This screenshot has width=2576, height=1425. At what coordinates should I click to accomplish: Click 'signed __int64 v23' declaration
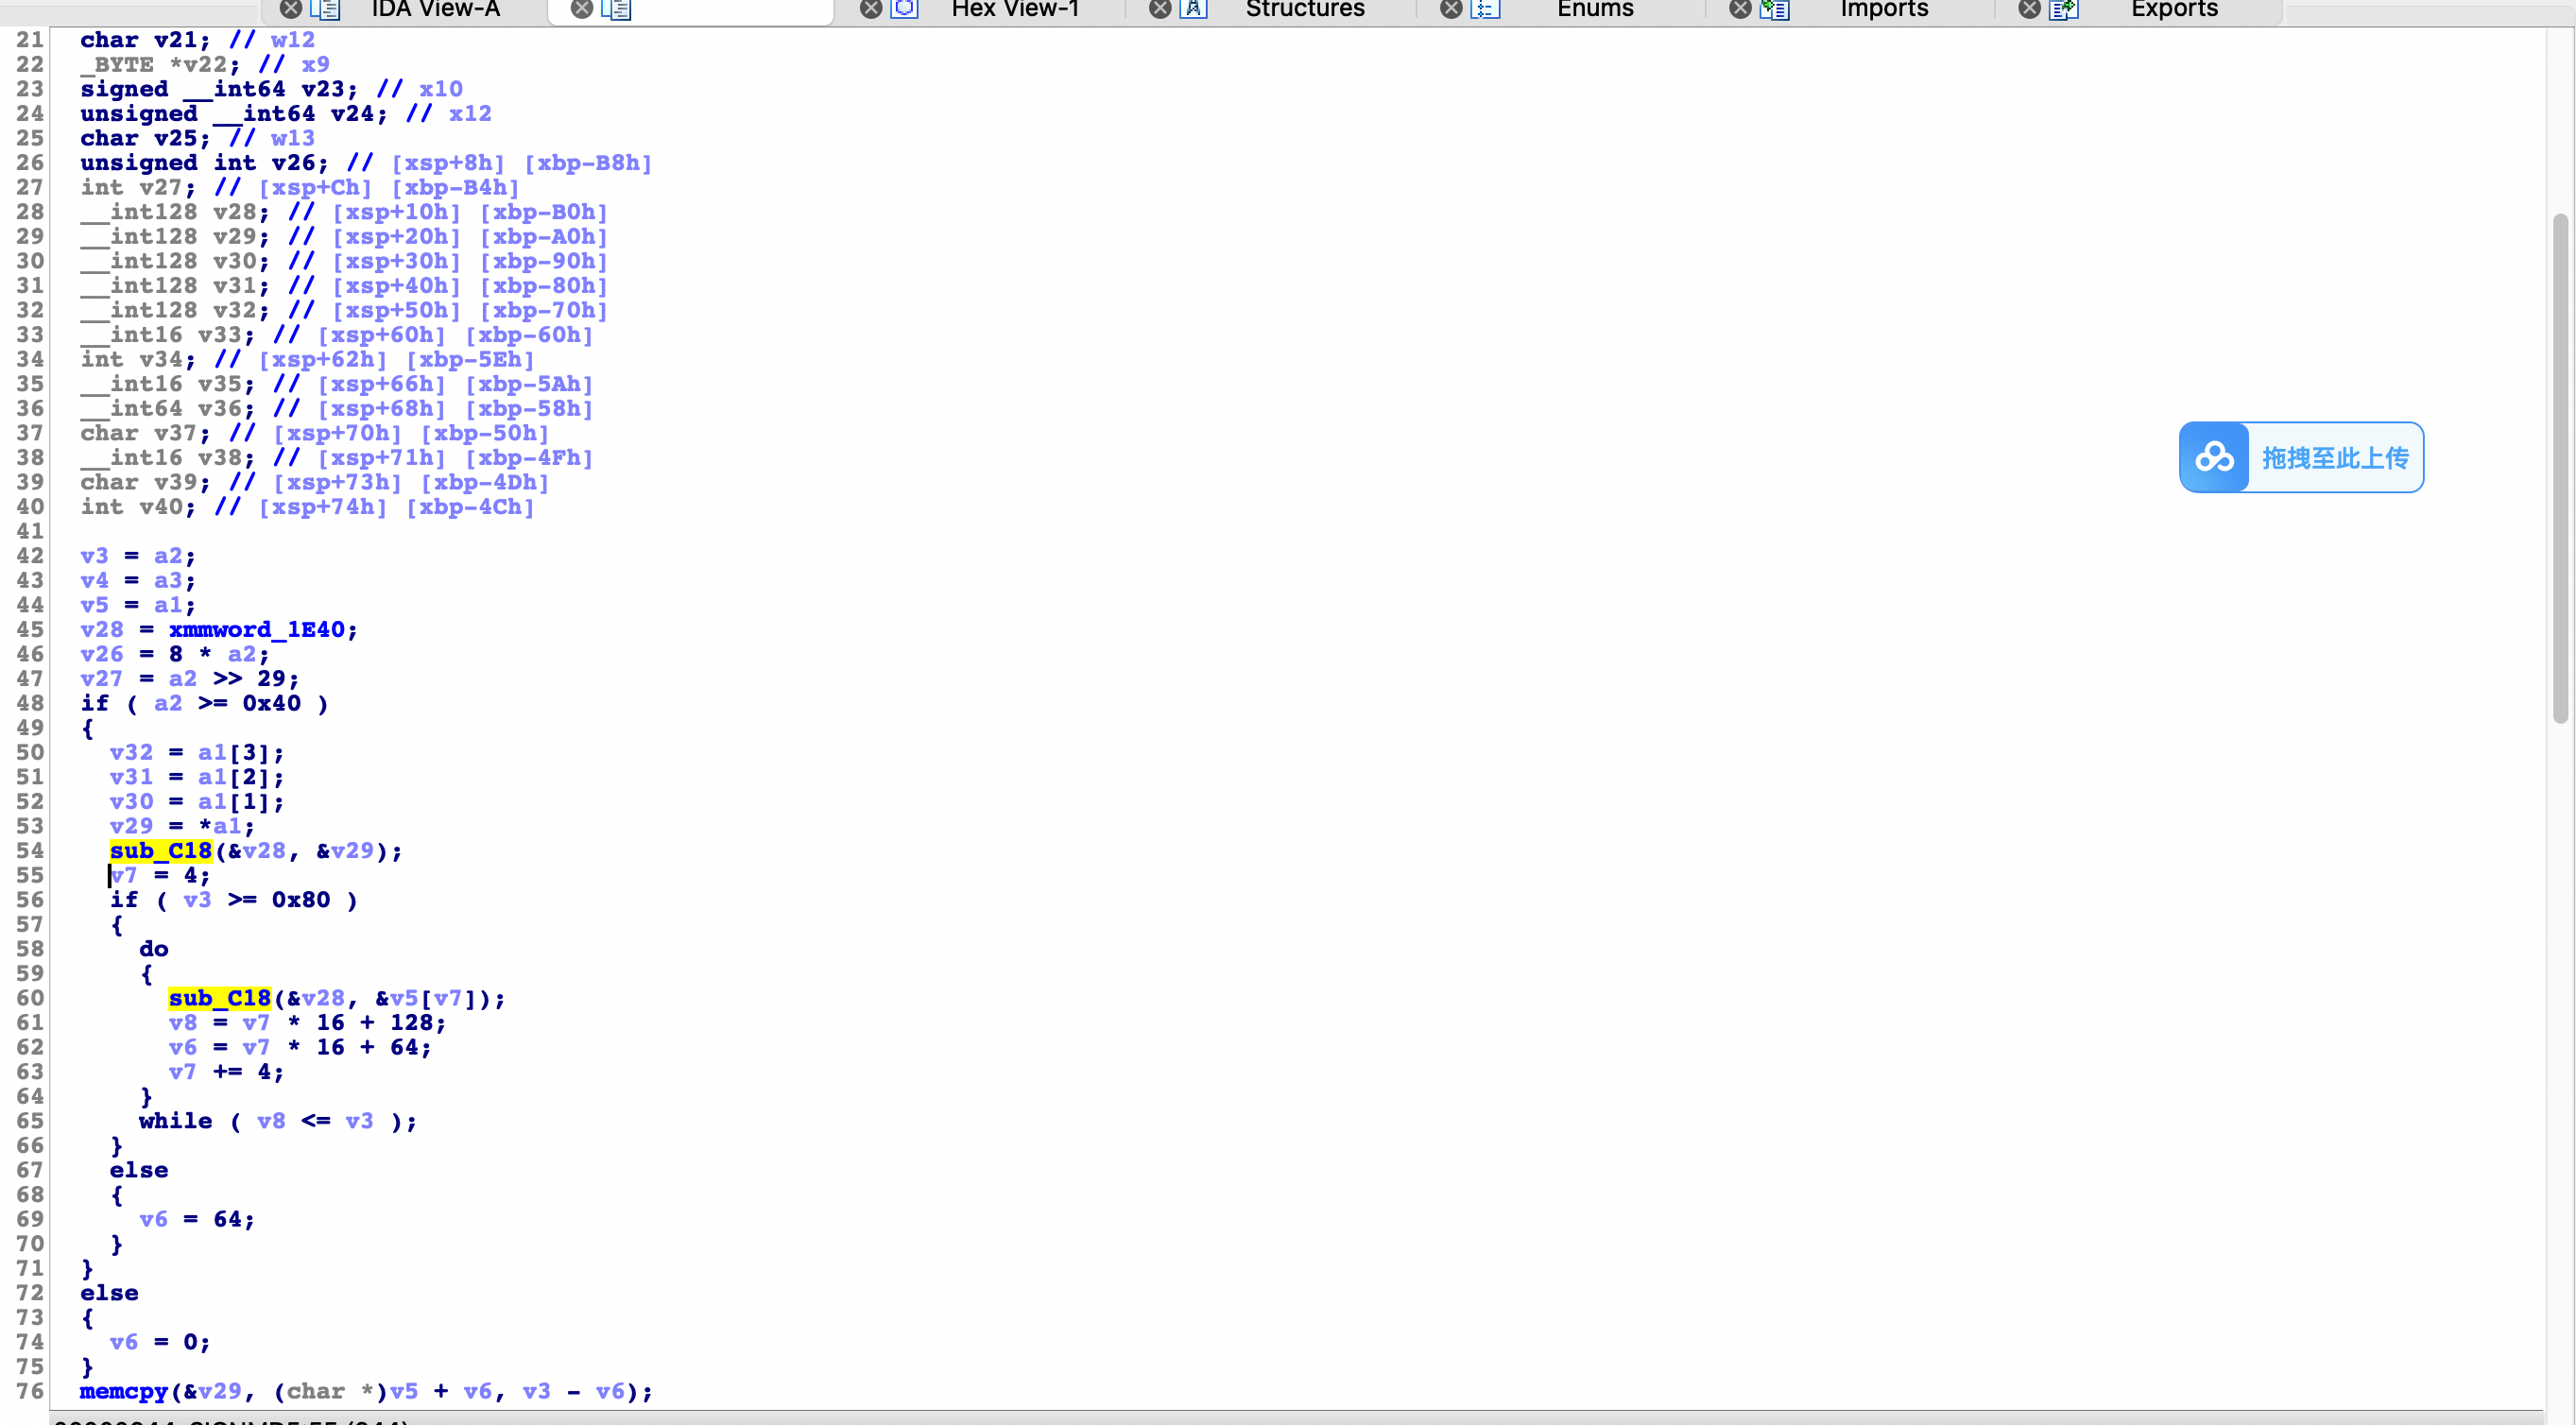219,88
